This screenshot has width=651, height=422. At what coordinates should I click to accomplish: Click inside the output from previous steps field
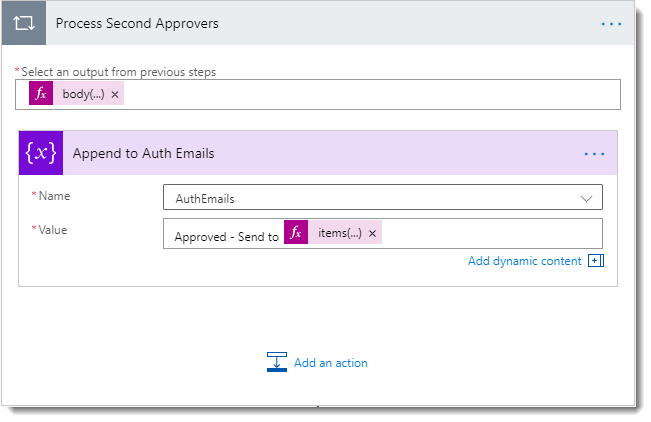[370, 94]
